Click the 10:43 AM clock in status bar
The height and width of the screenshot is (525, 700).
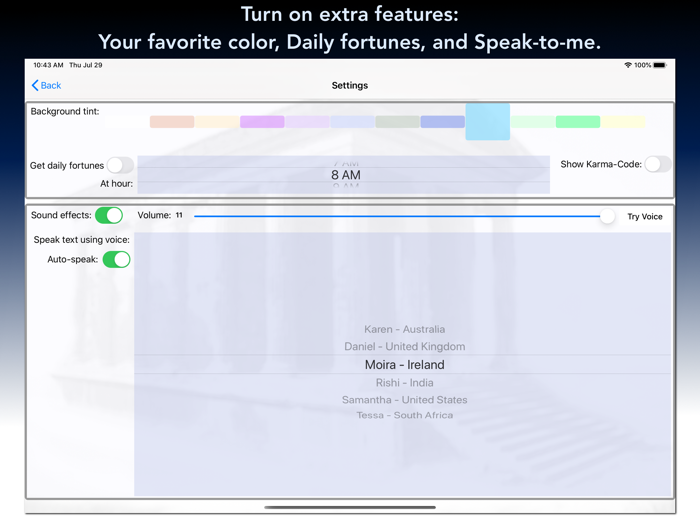click(48, 65)
